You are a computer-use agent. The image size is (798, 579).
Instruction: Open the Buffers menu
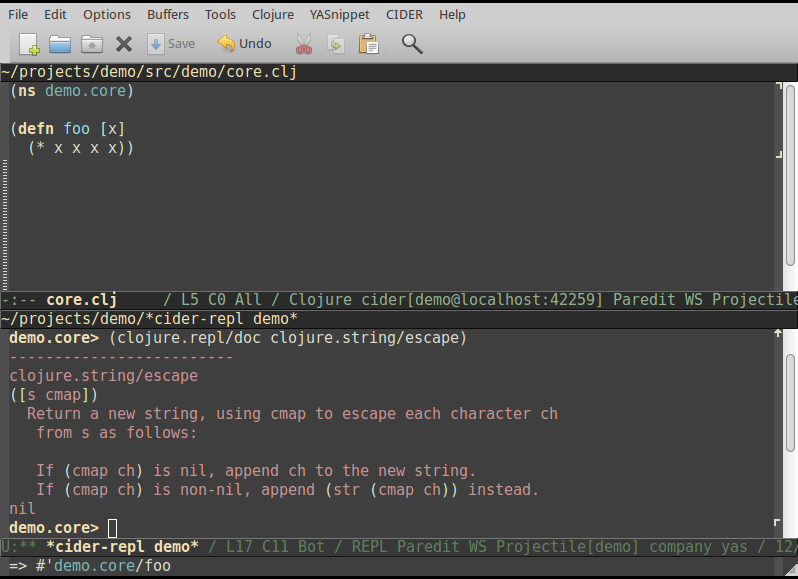[x=168, y=15]
